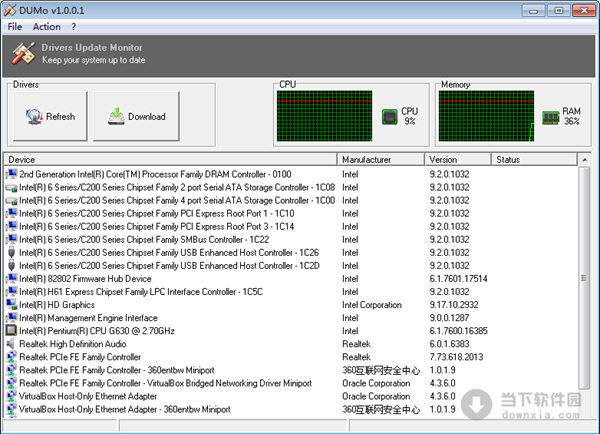Click the RAM module icon

coord(551,117)
